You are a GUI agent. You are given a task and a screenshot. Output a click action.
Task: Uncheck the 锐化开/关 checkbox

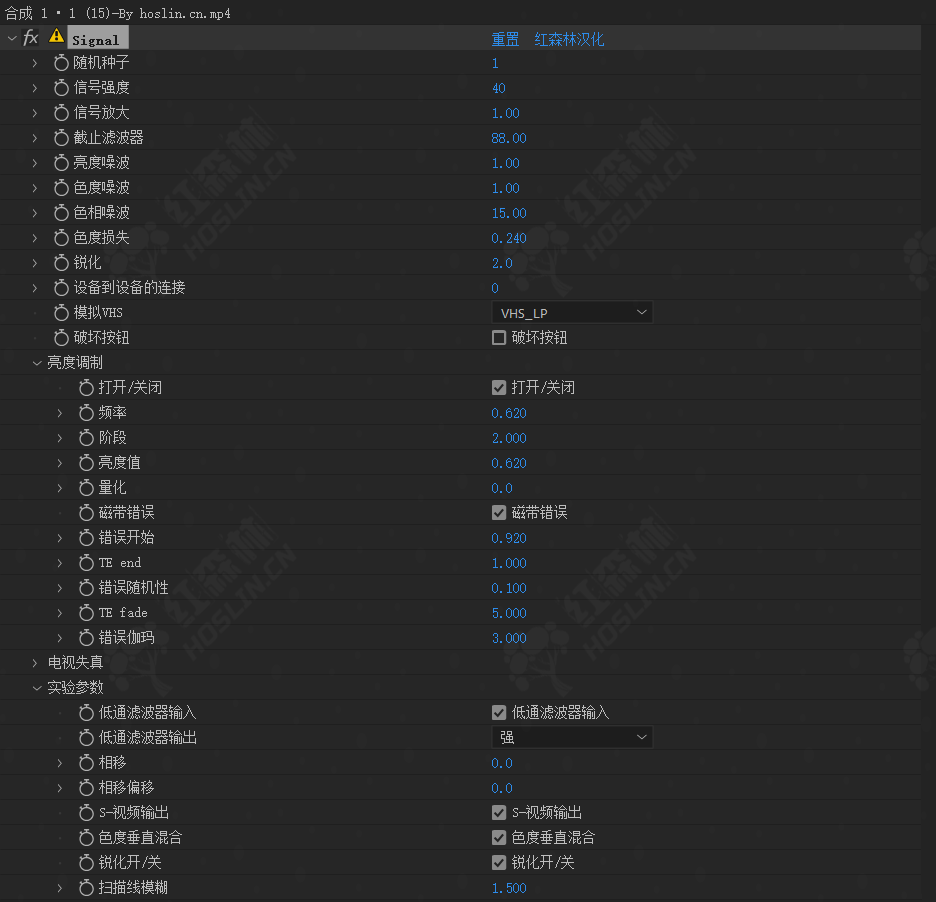[499, 863]
